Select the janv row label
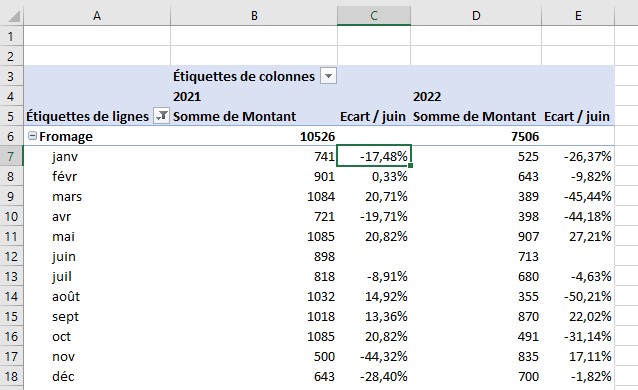The width and height of the screenshot is (638, 390). [x=97, y=156]
